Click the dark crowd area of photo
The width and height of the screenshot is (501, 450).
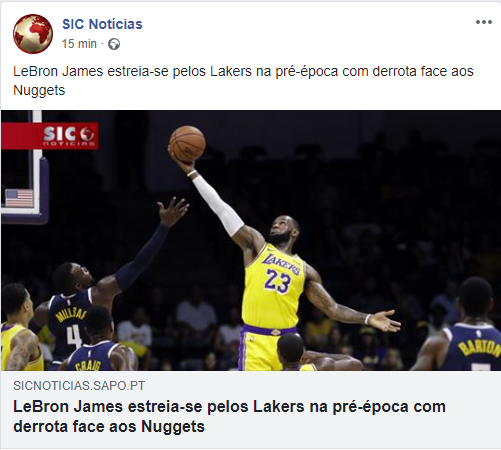[383, 187]
